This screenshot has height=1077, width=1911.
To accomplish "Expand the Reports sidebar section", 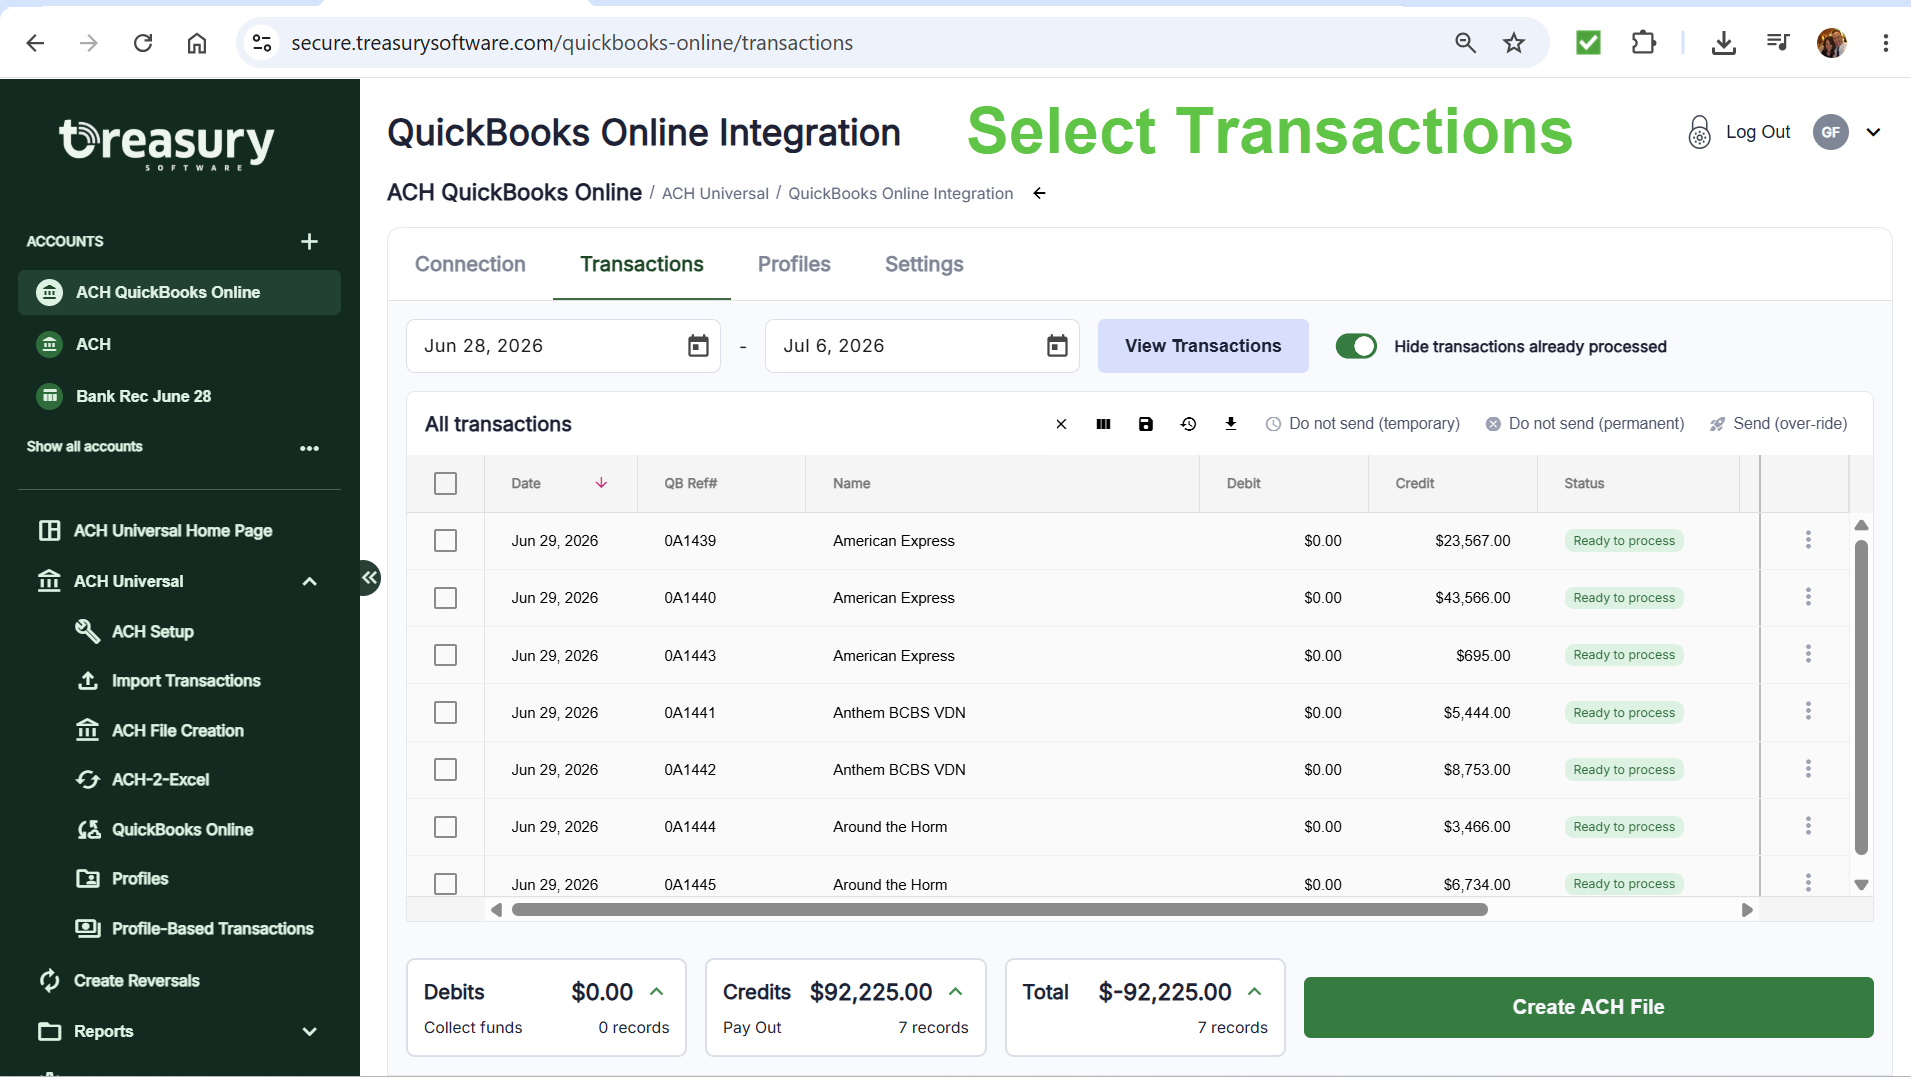I will (309, 1031).
